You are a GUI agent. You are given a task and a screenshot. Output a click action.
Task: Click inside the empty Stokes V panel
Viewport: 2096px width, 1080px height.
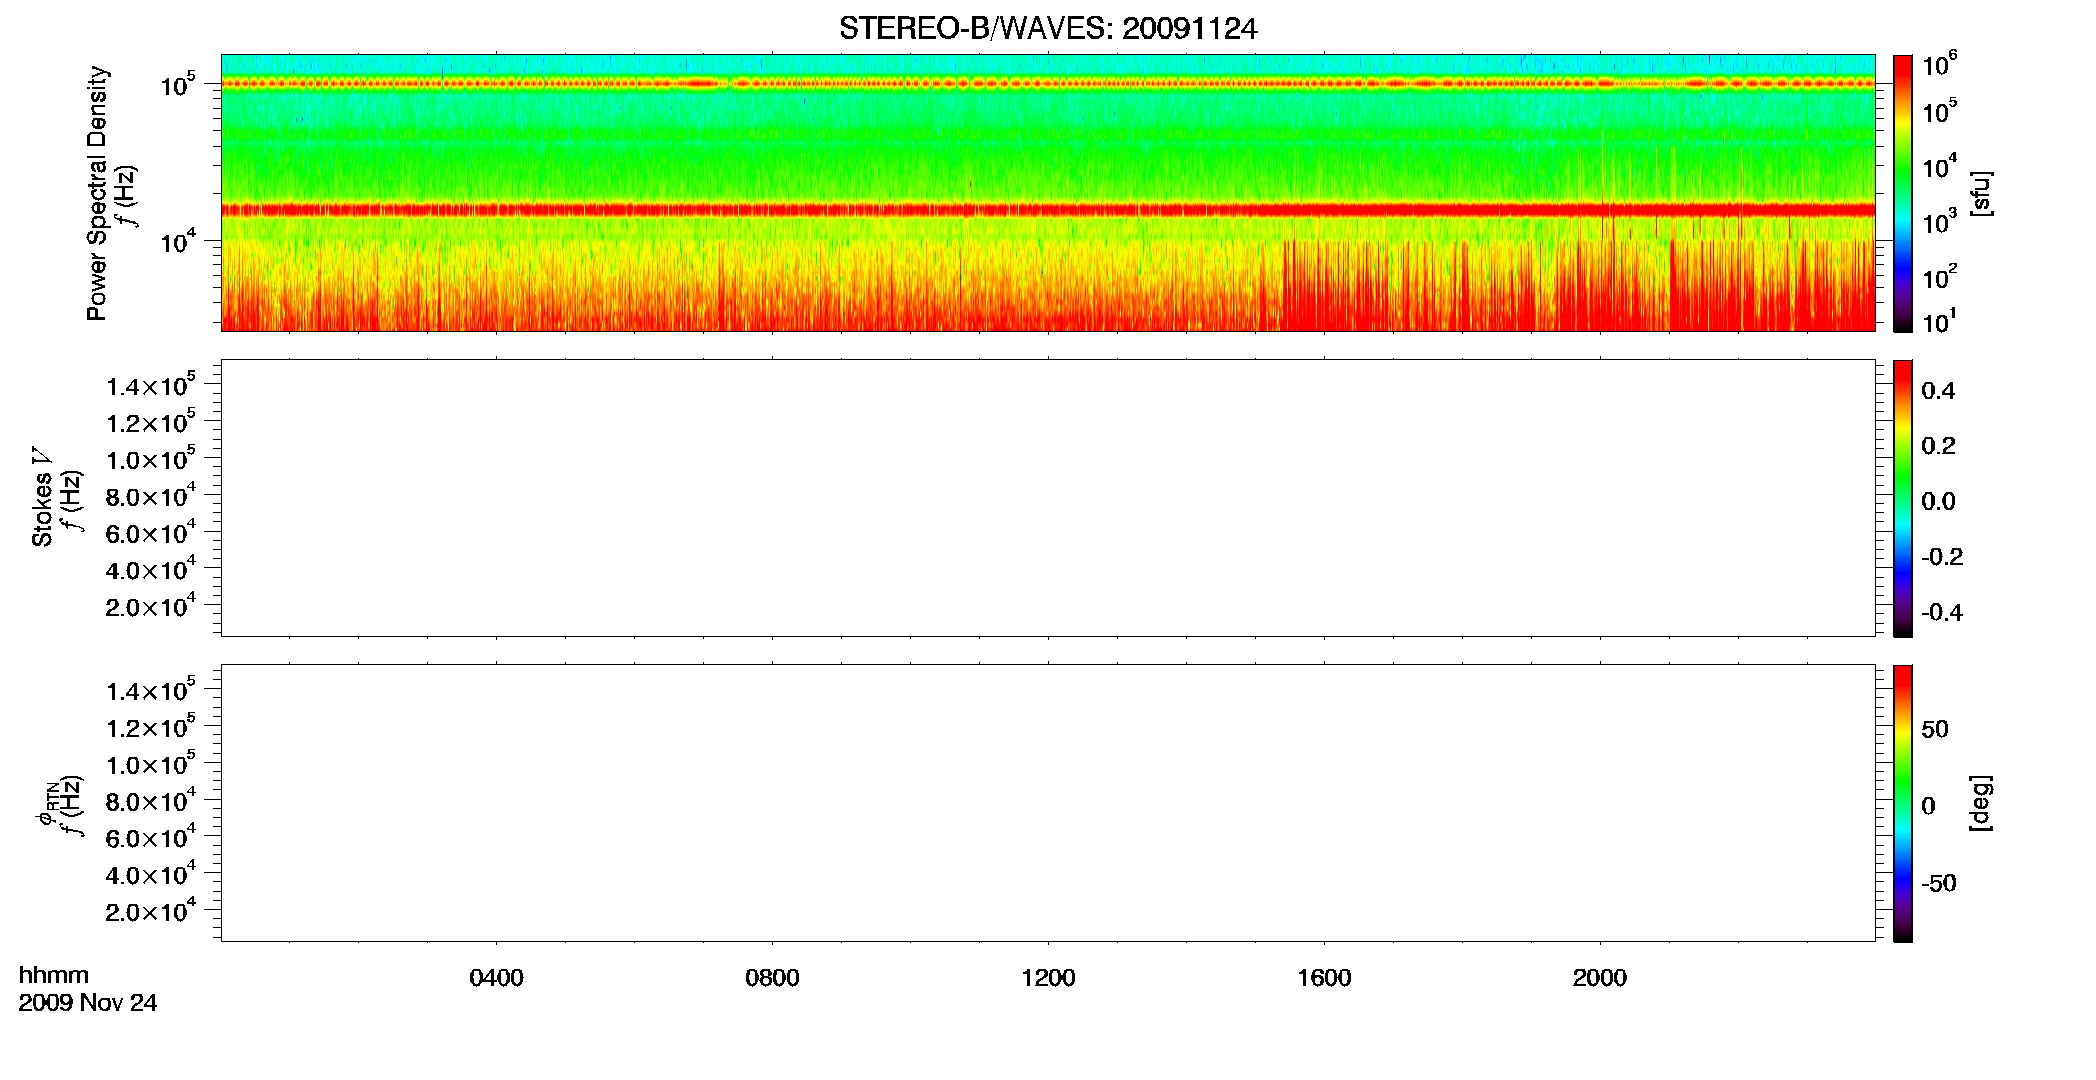[x=1048, y=498]
